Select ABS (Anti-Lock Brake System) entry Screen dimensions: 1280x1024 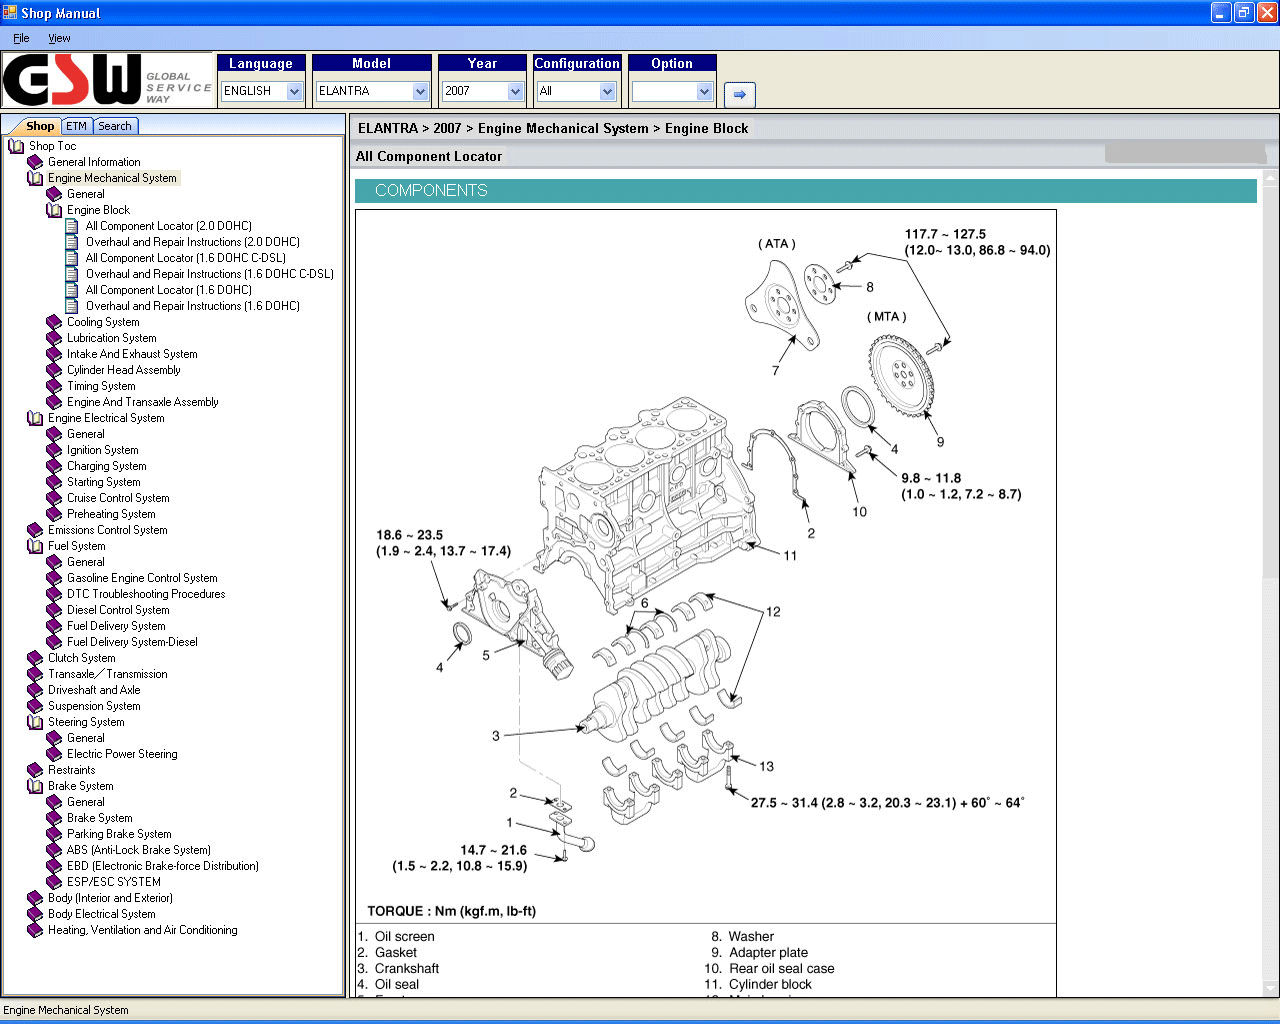pyautogui.click(x=139, y=850)
